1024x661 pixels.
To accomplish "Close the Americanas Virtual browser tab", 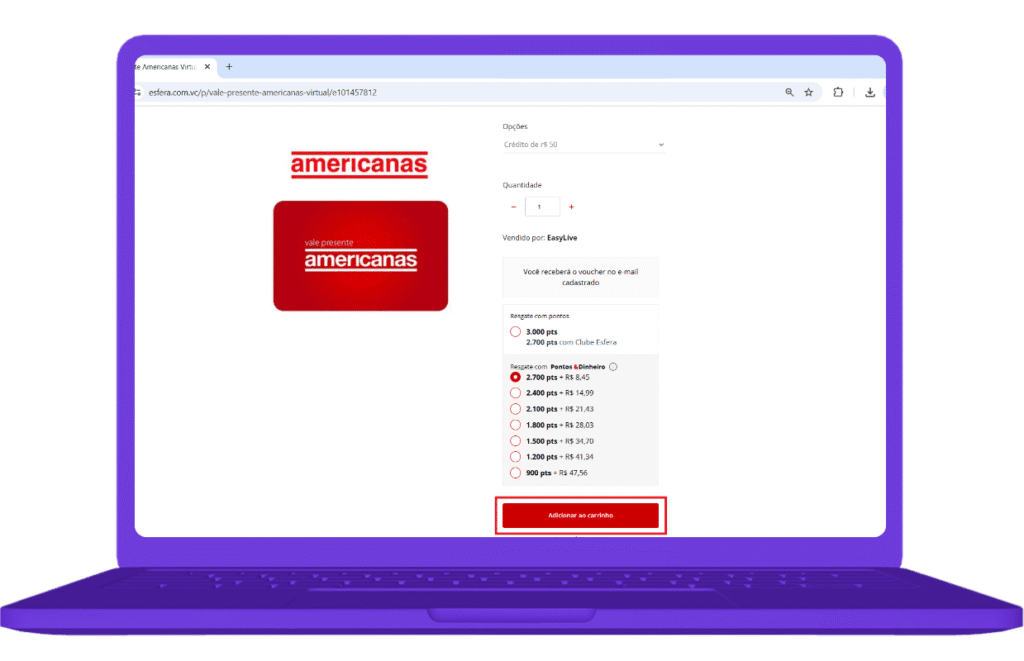I will (207, 67).
